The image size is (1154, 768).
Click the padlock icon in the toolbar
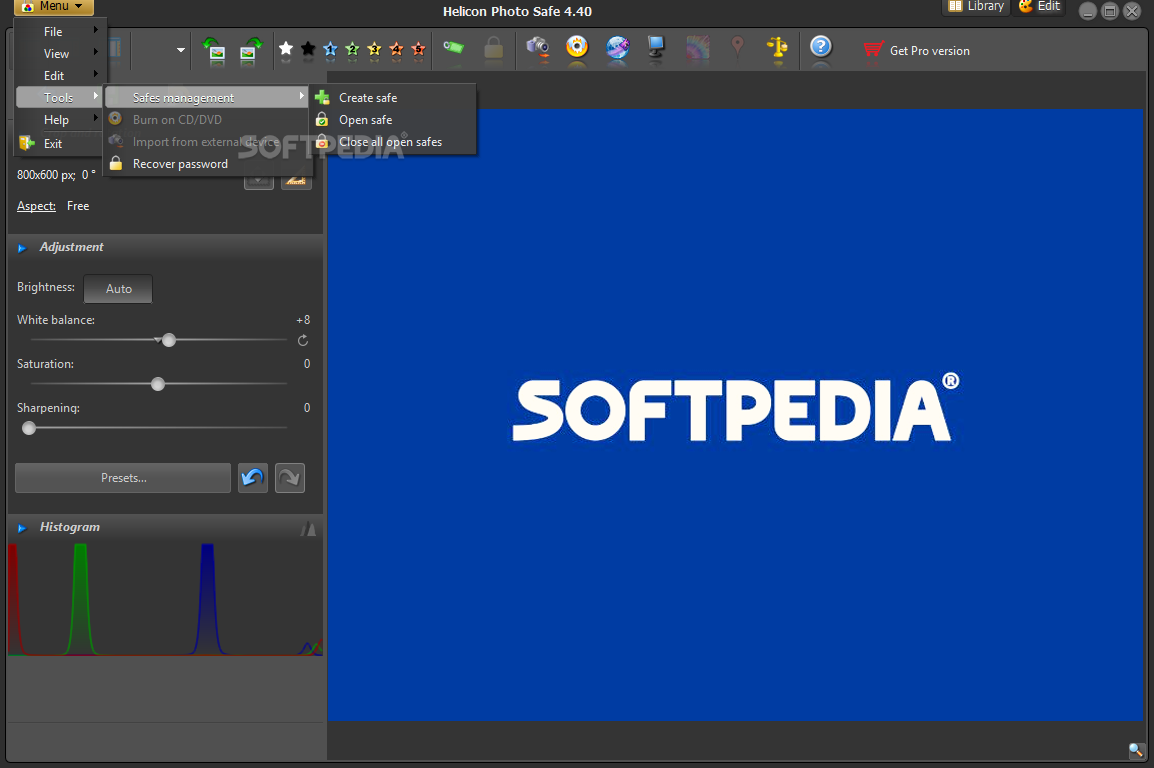click(494, 49)
